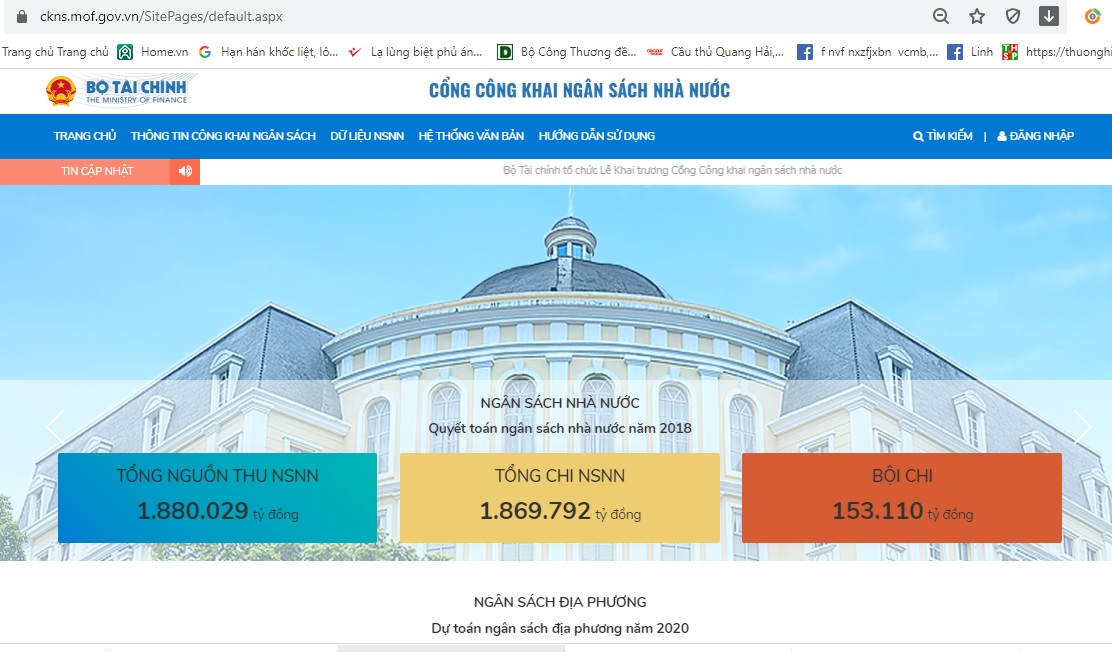Open Hướng dẫn sử dụng menu
The height and width of the screenshot is (652, 1112).
click(x=596, y=136)
